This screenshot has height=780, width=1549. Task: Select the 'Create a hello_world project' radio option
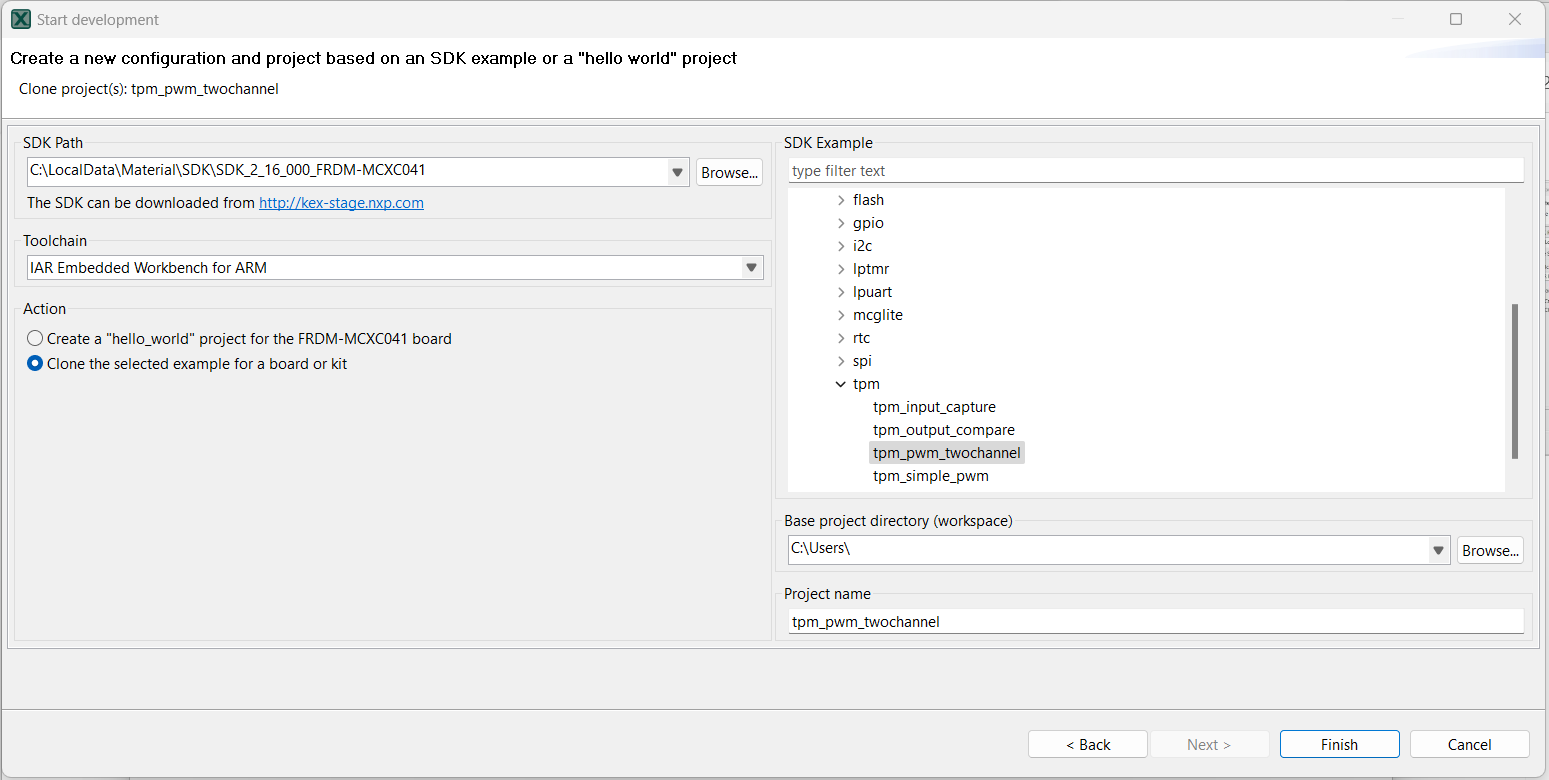(35, 339)
